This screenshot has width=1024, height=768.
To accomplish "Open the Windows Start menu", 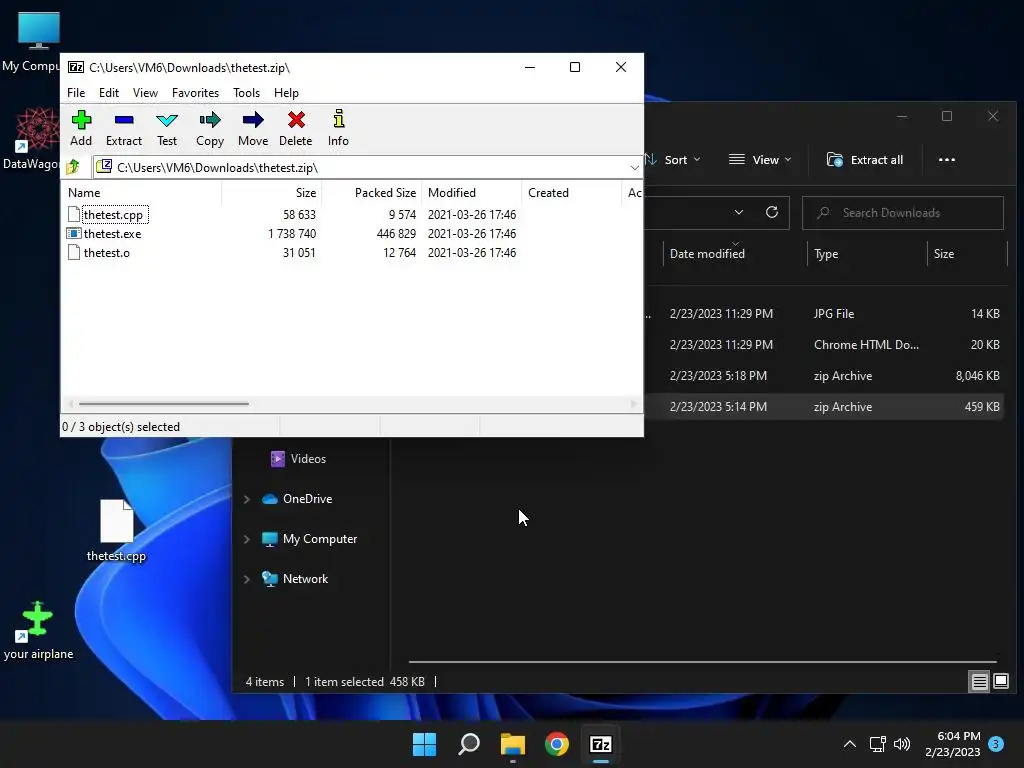I will (x=424, y=744).
